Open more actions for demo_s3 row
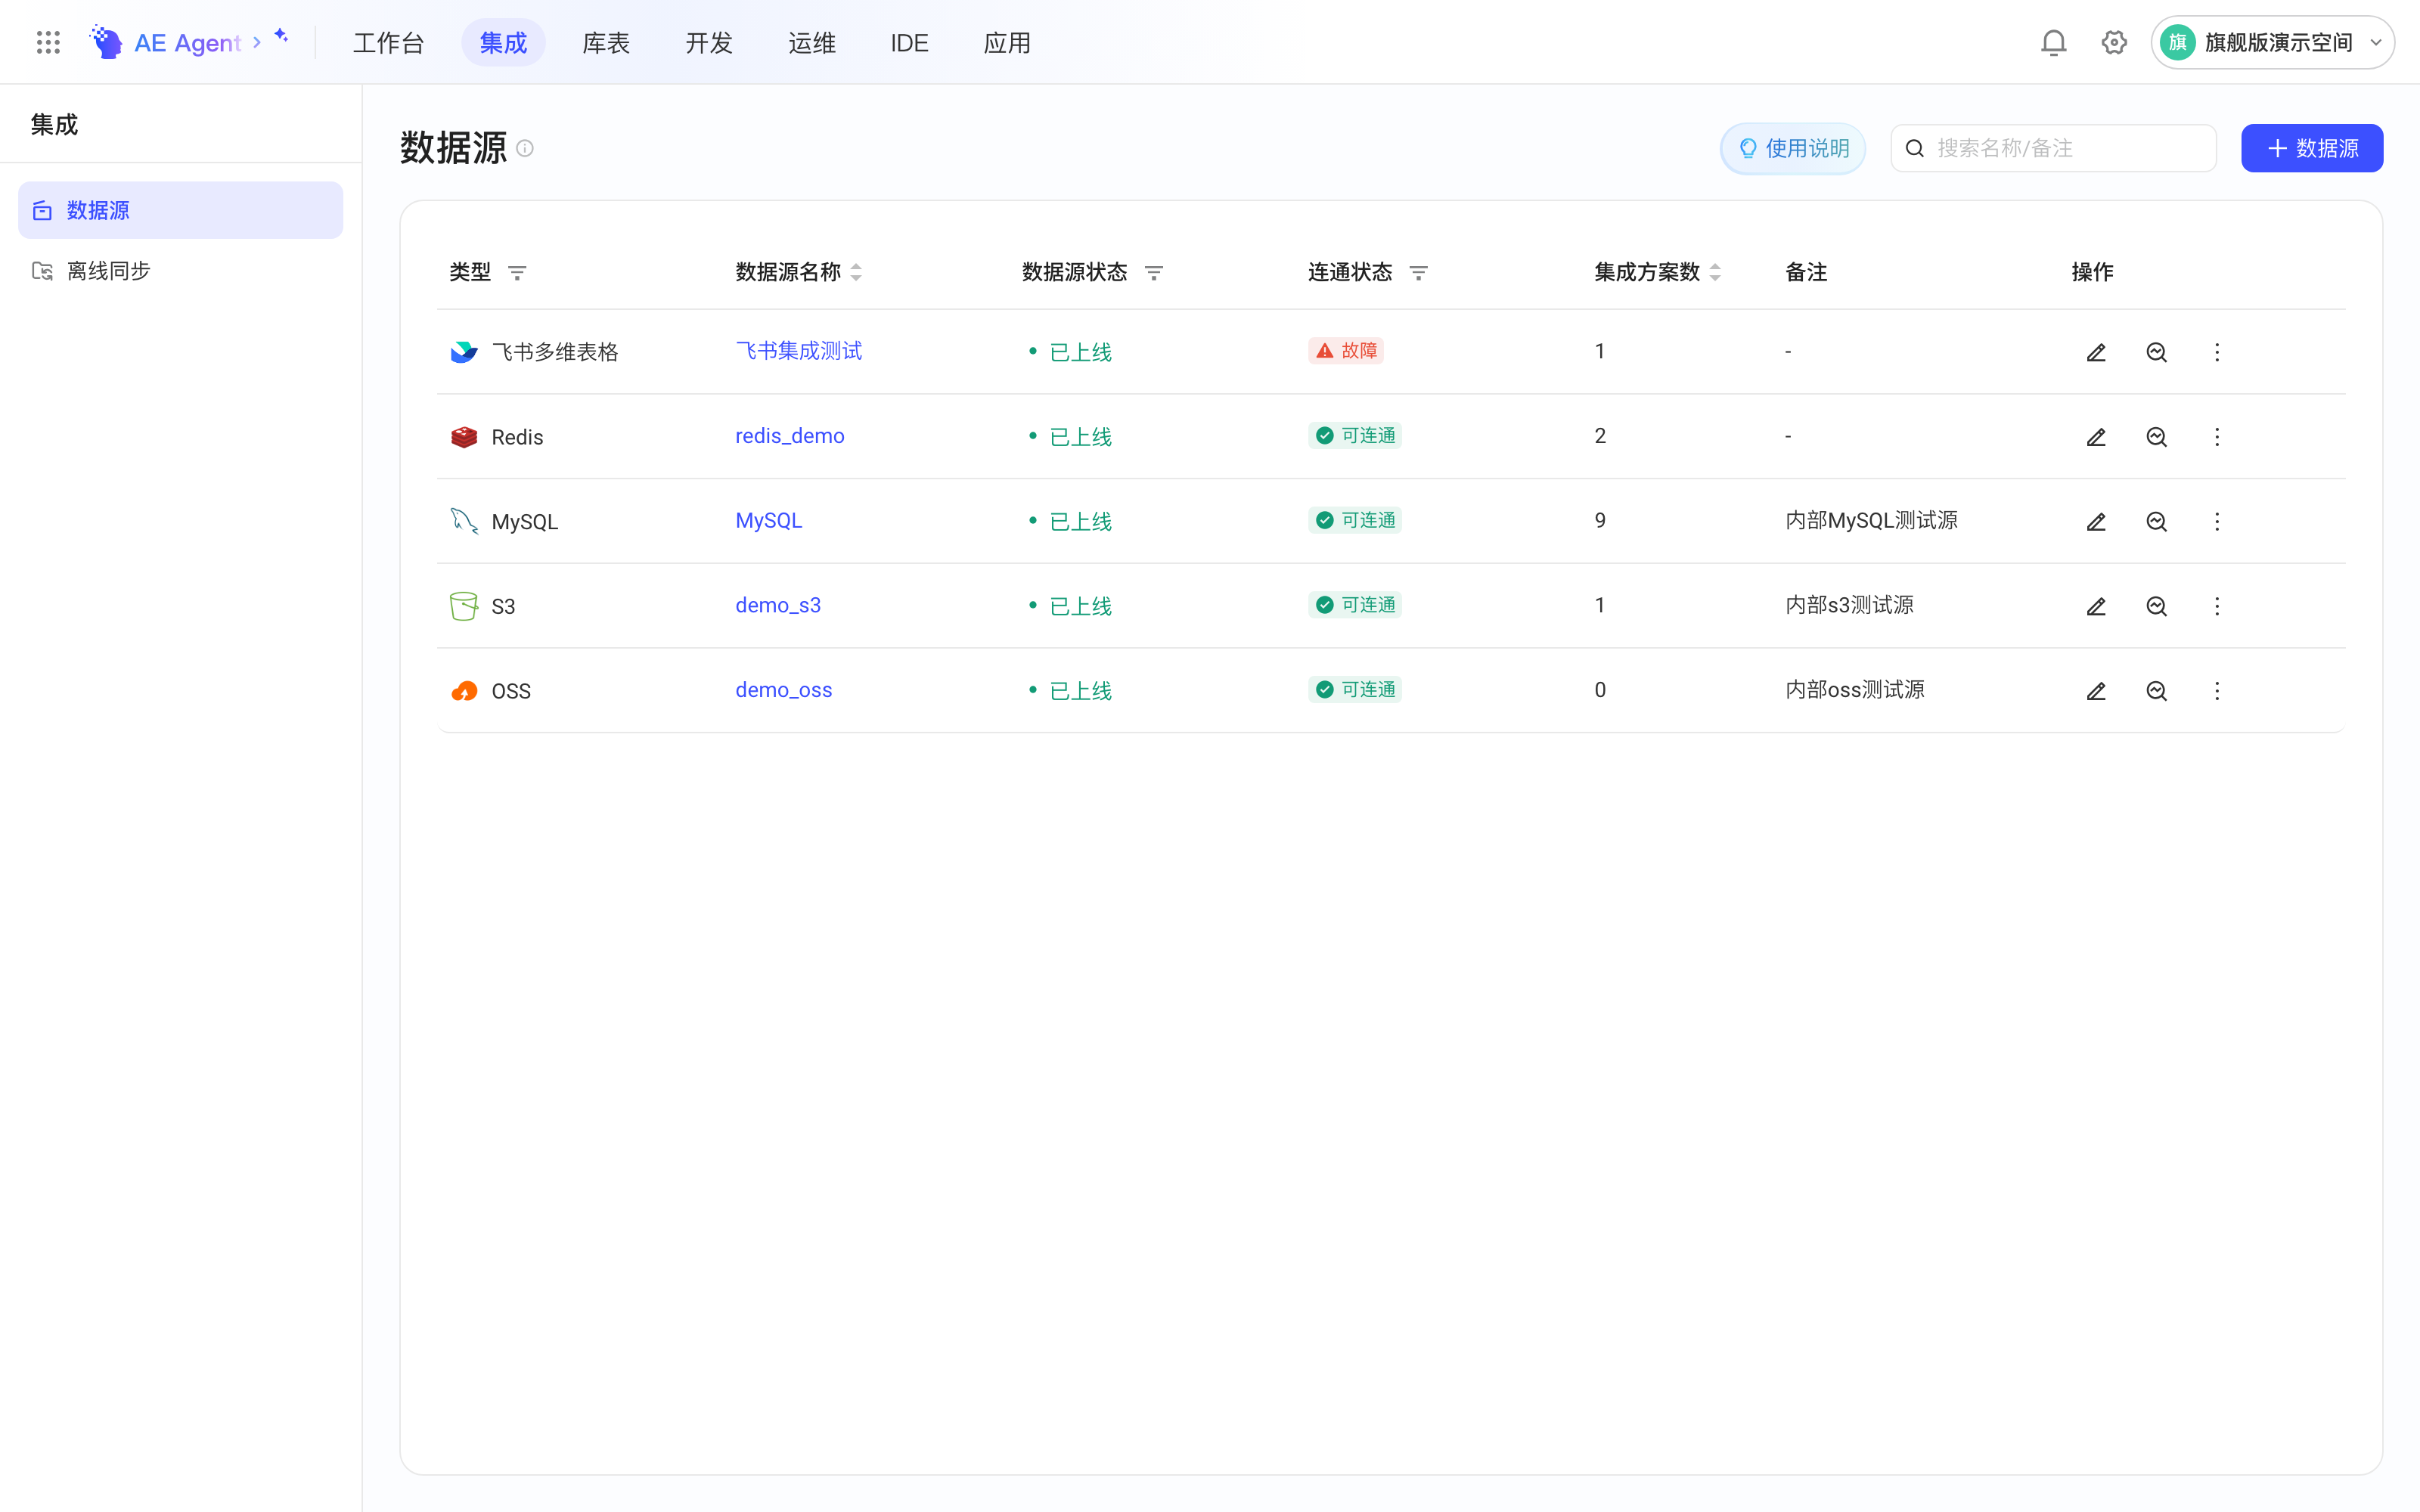The image size is (2420, 1512). [x=2217, y=607]
